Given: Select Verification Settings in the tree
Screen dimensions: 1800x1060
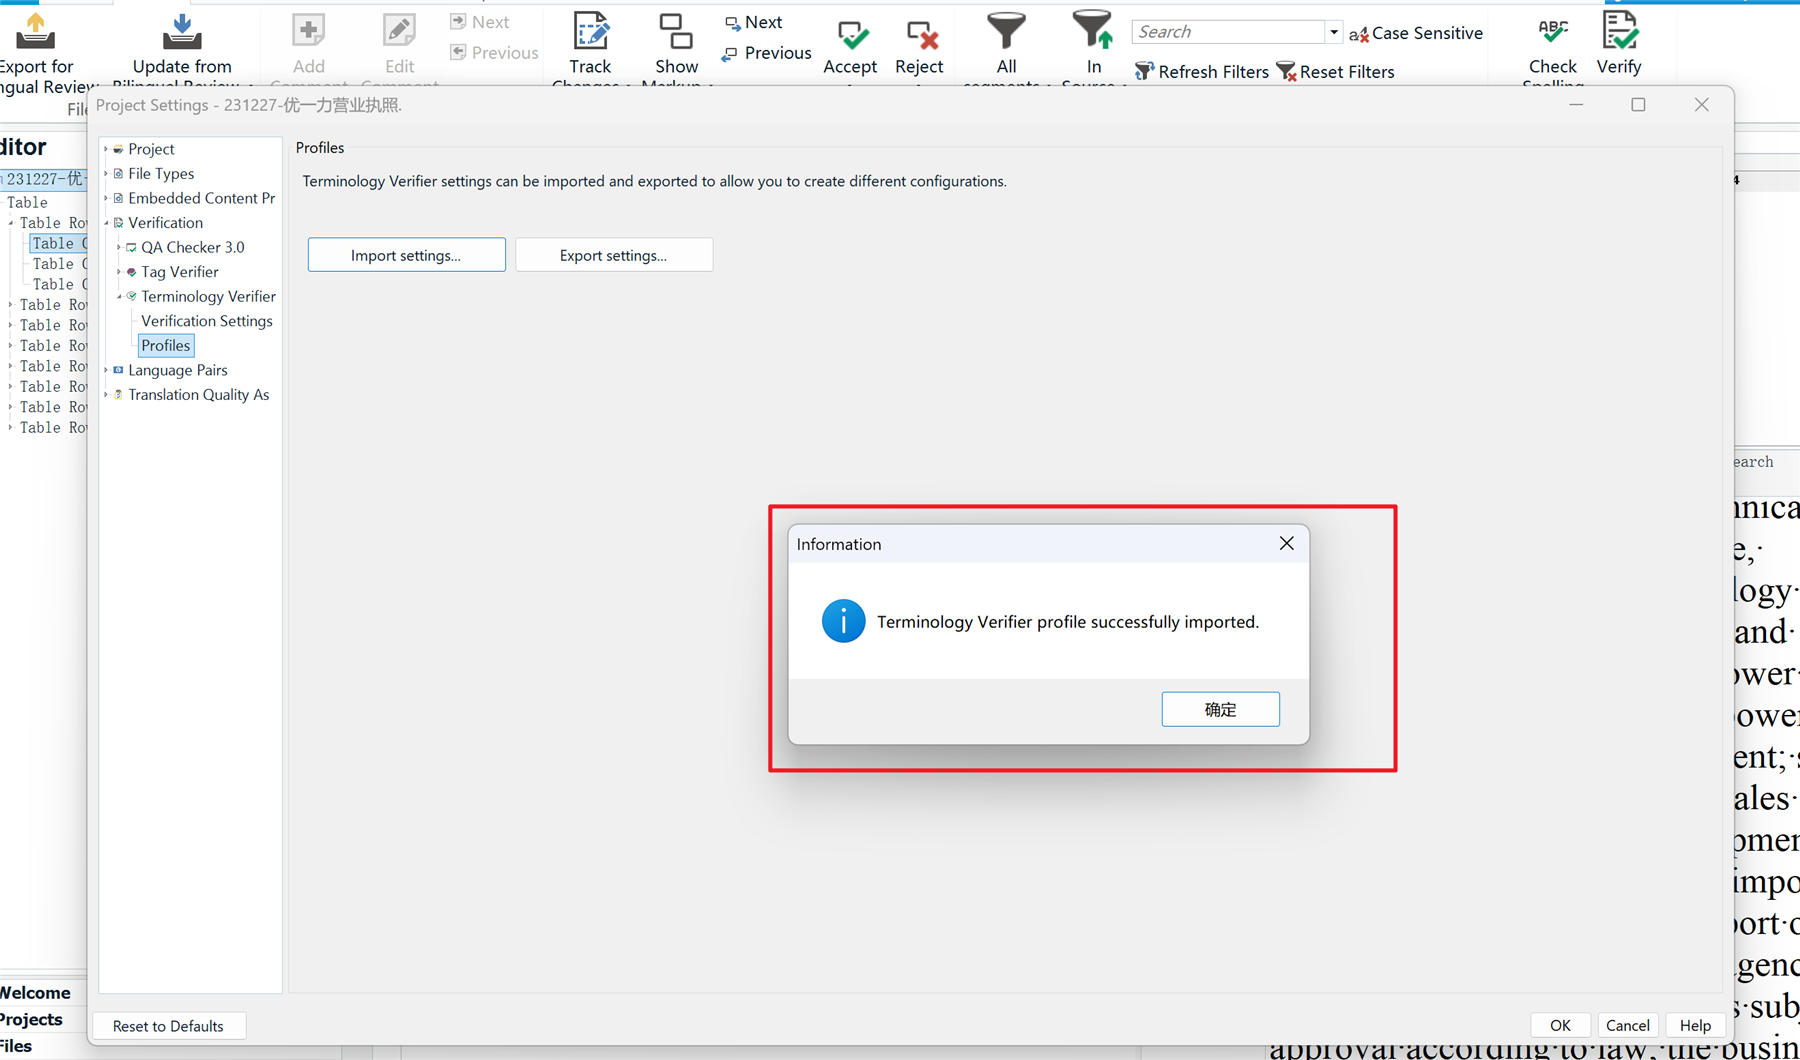Looking at the screenshot, I should [x=206, y=321].
